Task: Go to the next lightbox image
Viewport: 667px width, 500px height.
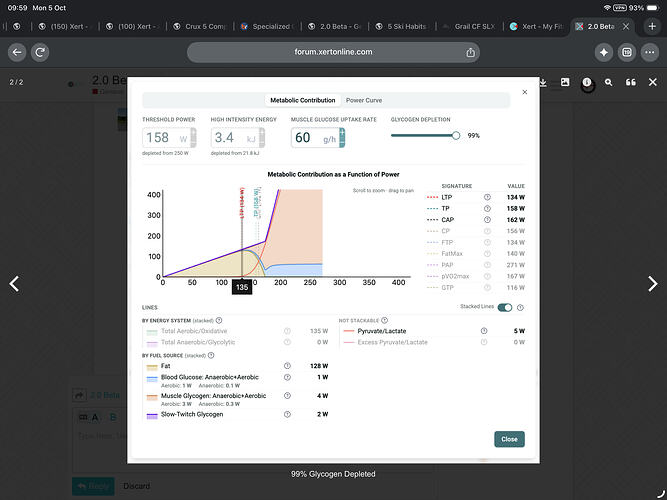Action: pos(653,284)
